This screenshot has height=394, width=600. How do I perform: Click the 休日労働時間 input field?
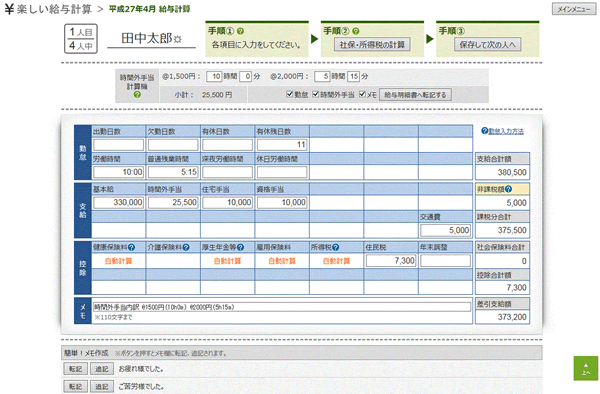point(282,172)
